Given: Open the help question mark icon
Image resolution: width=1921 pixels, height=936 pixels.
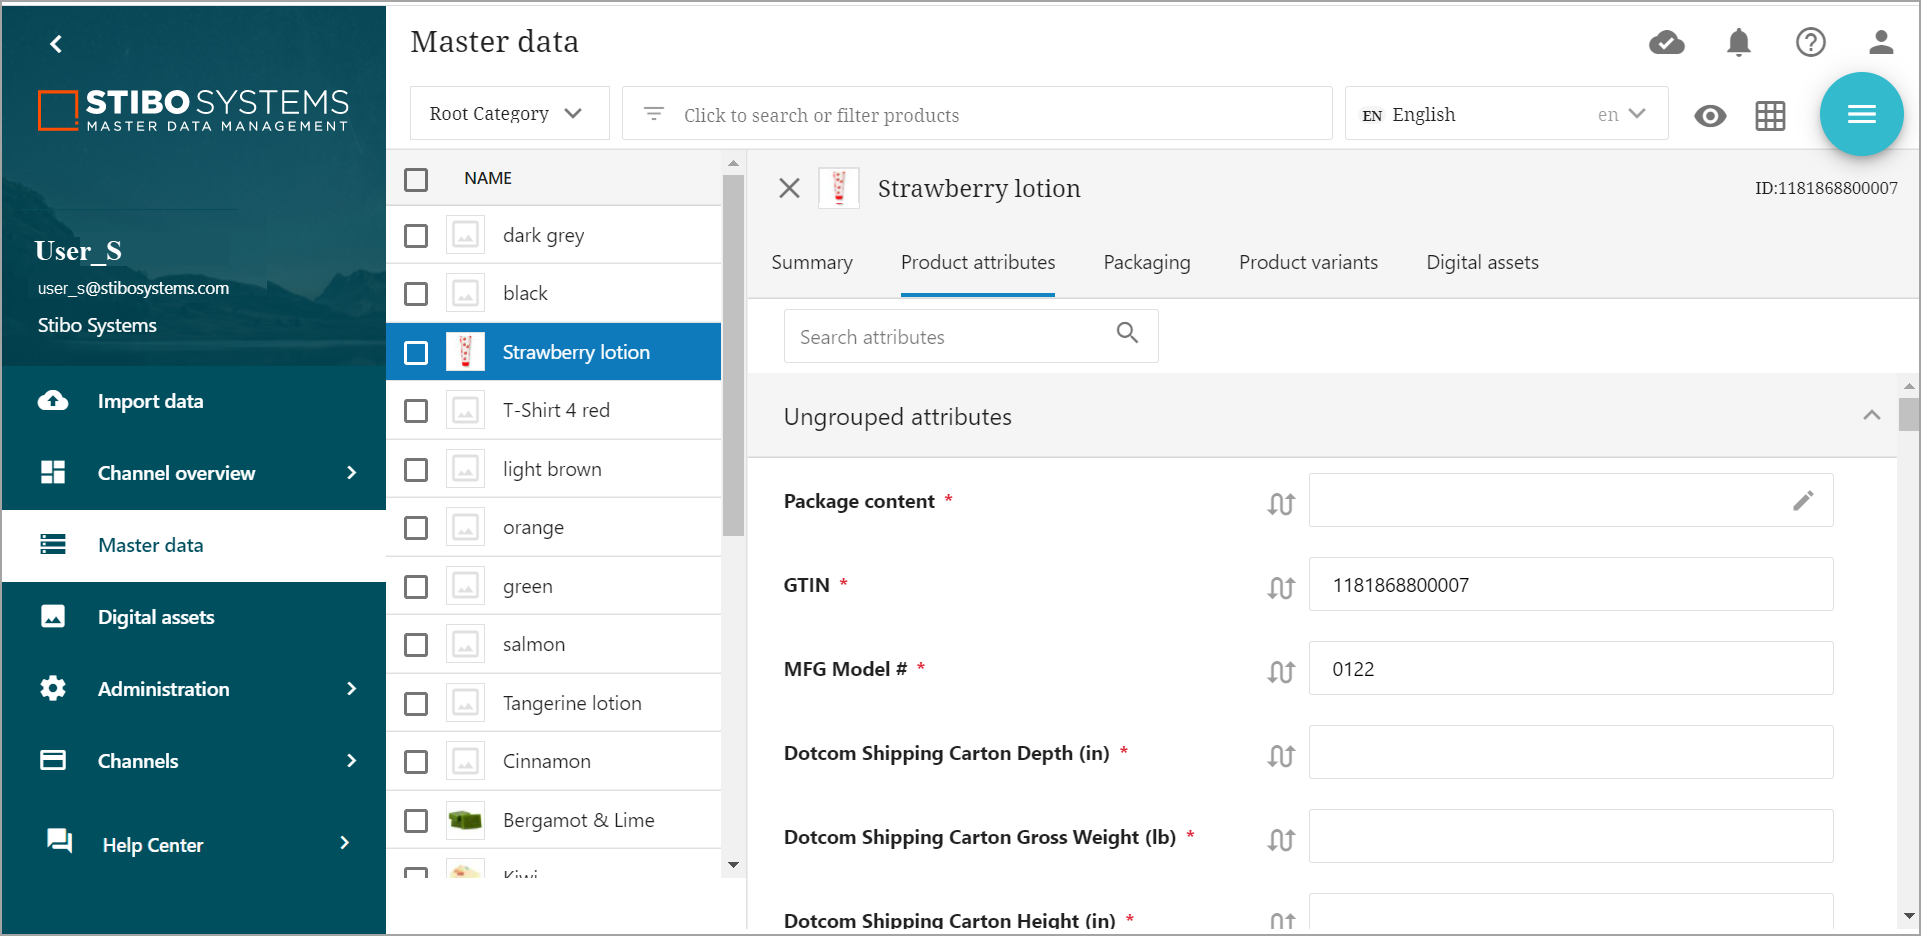Looking at the screenshot, I should [x=1810, y=42].
